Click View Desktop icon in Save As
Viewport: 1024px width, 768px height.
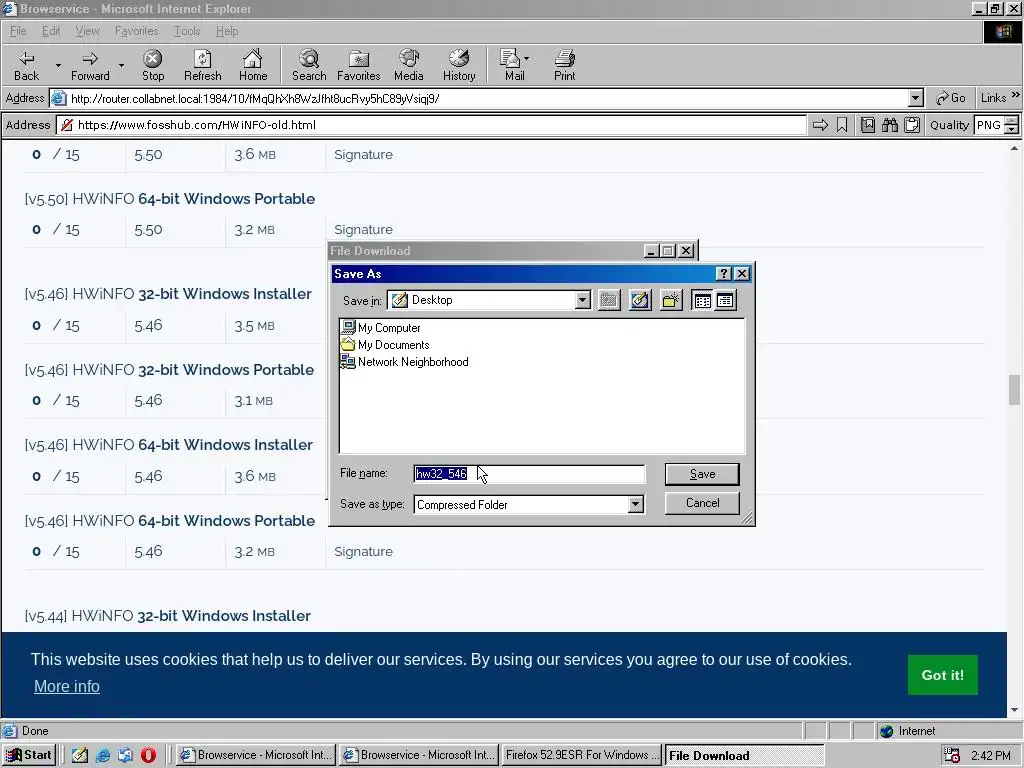pos(640,300)
